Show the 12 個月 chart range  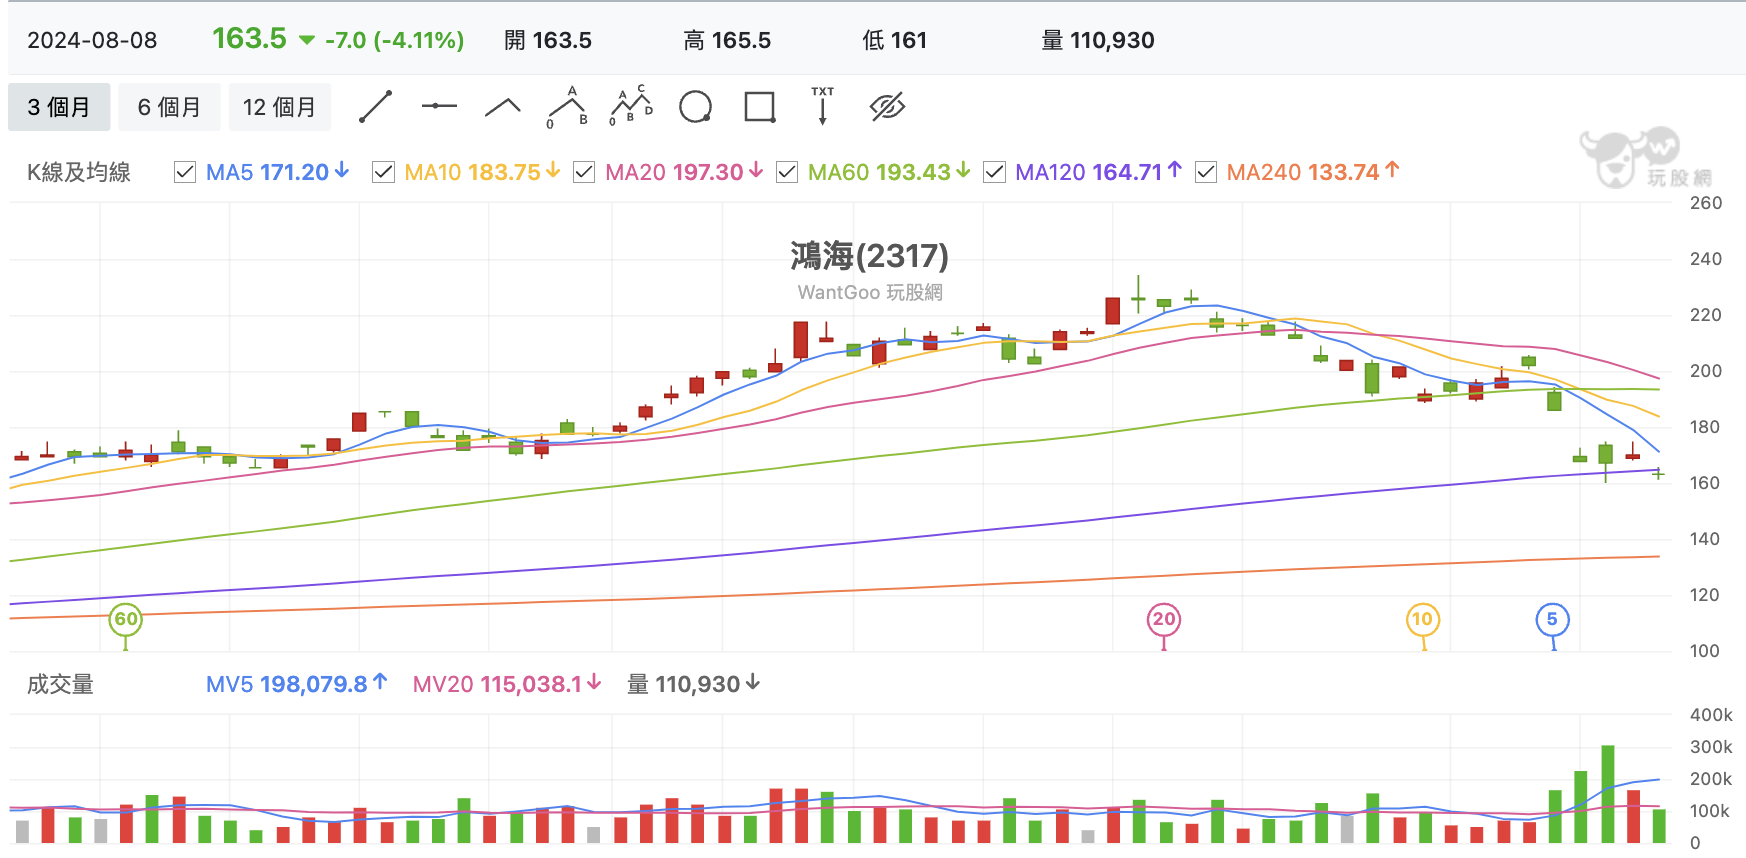[280, 107]
